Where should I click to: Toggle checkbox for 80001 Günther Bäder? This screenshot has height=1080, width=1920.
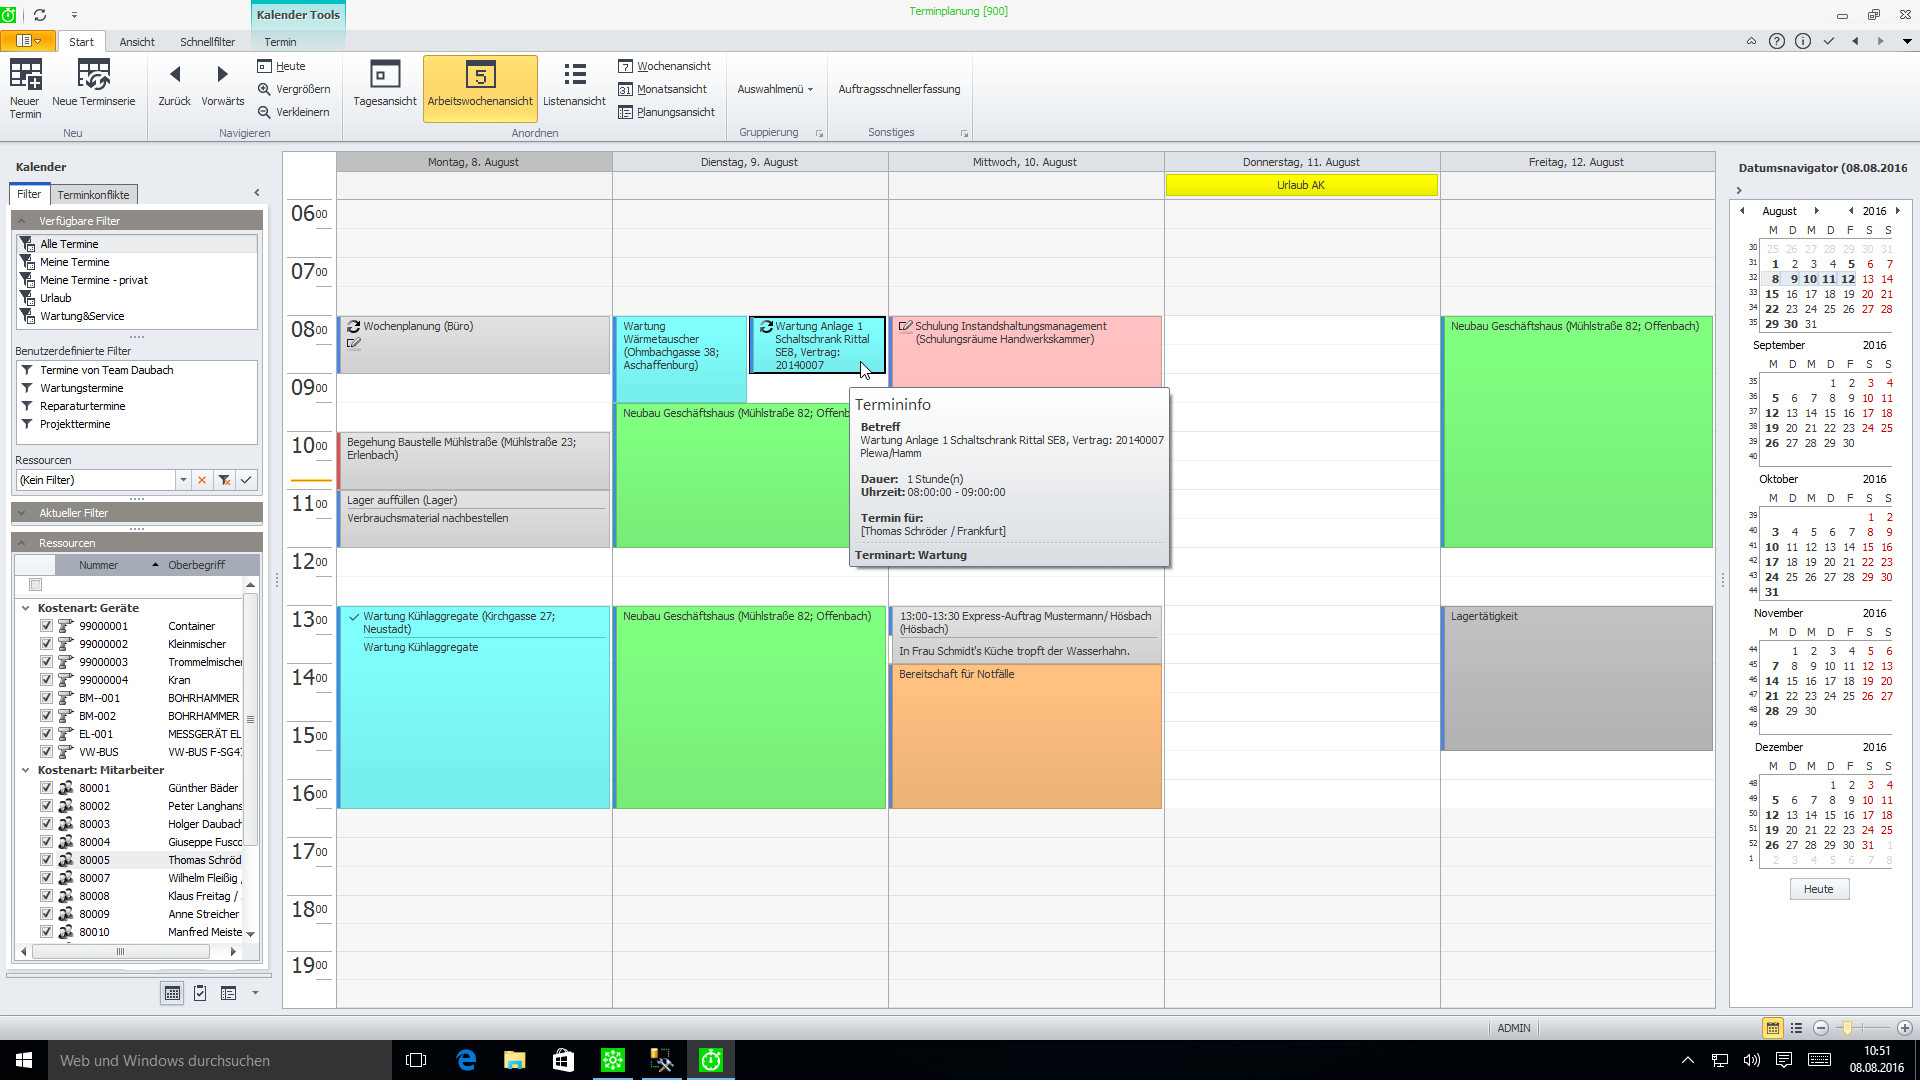click(46, 788)
